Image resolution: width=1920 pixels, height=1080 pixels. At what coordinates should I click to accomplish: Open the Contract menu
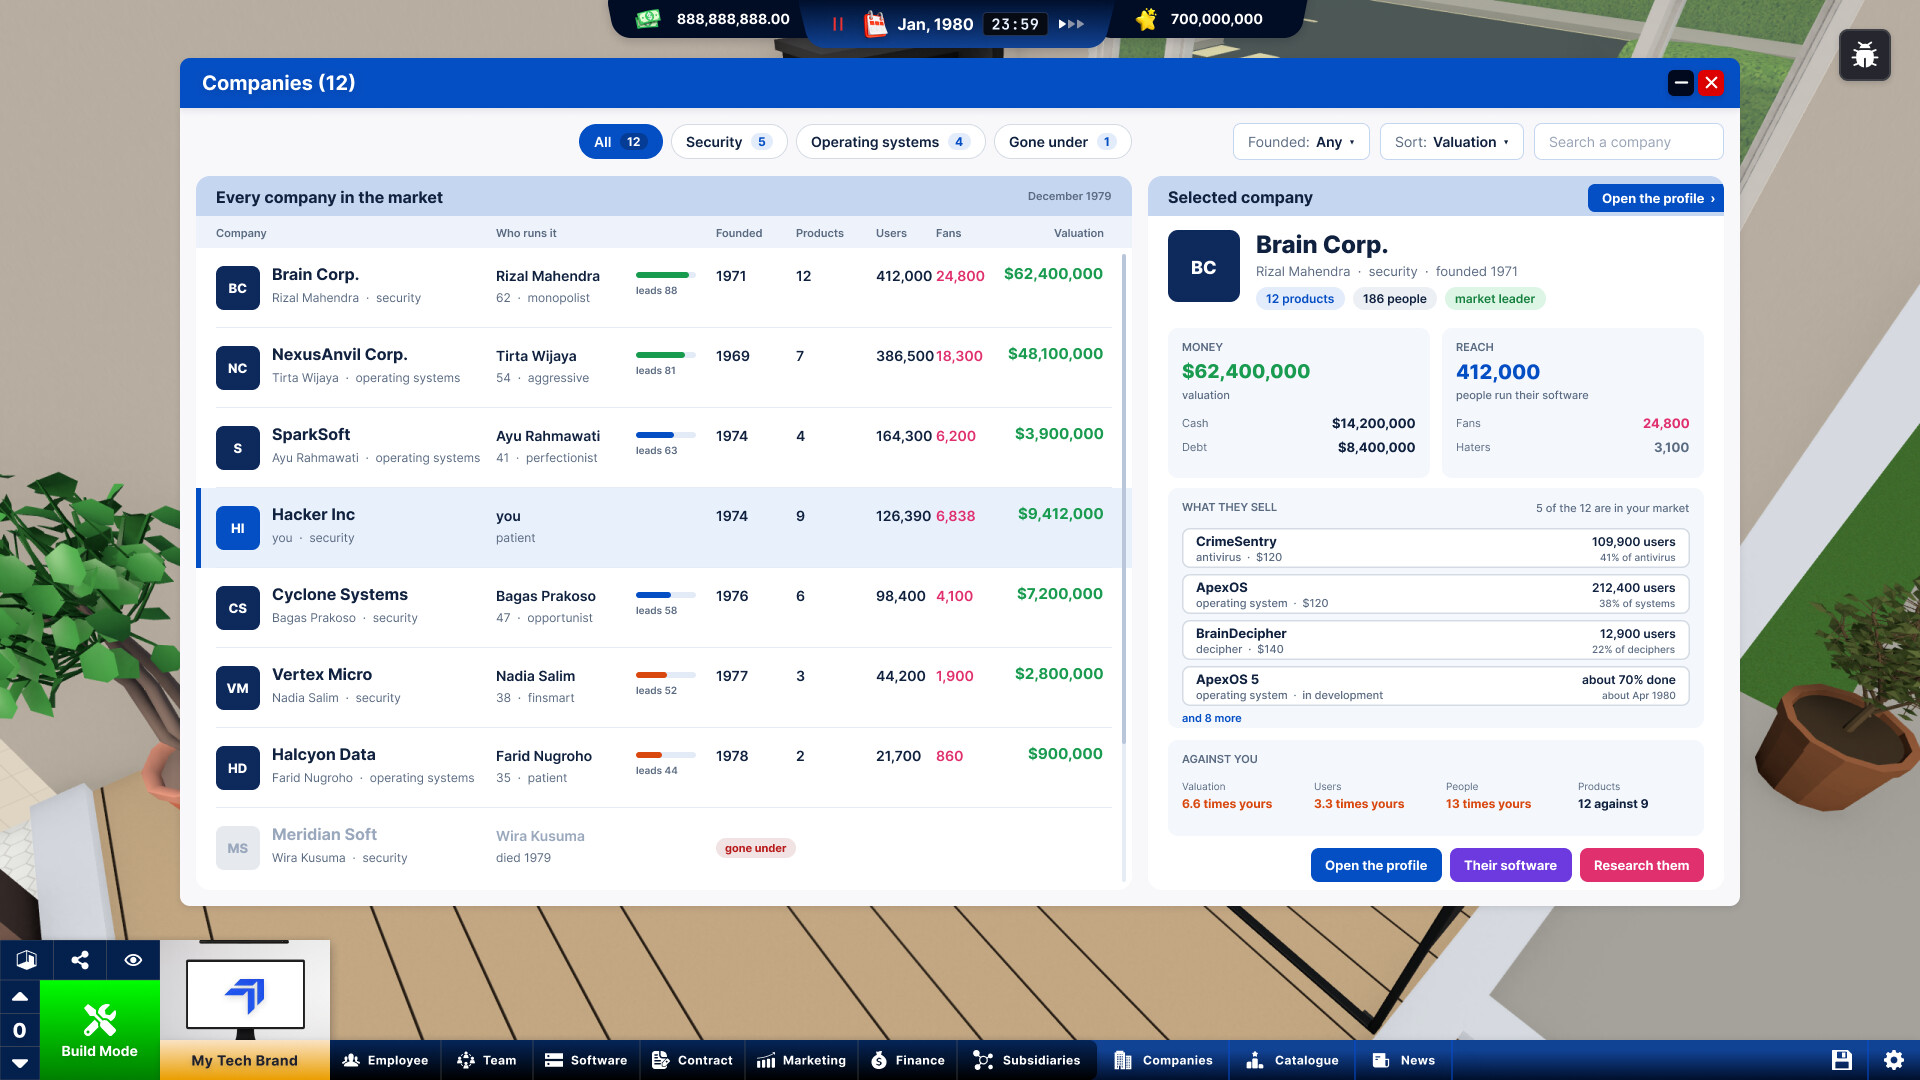[x=692, y=1060]
